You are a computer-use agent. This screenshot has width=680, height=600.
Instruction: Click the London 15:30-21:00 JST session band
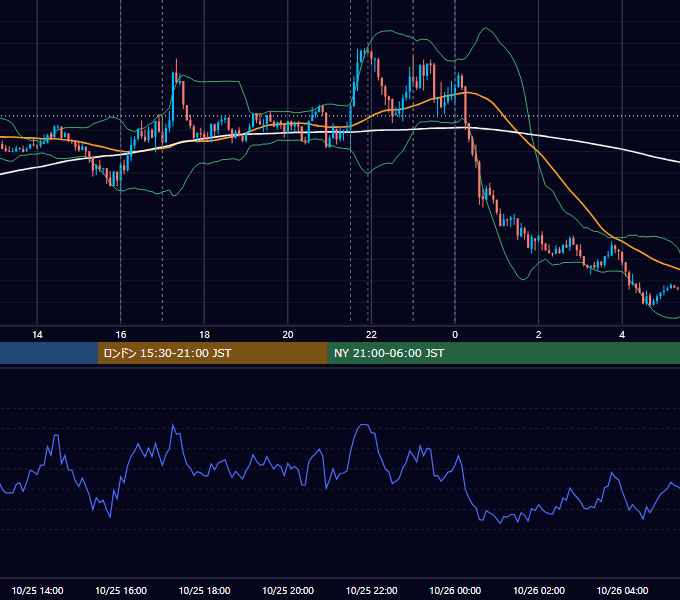coord(212,353)
